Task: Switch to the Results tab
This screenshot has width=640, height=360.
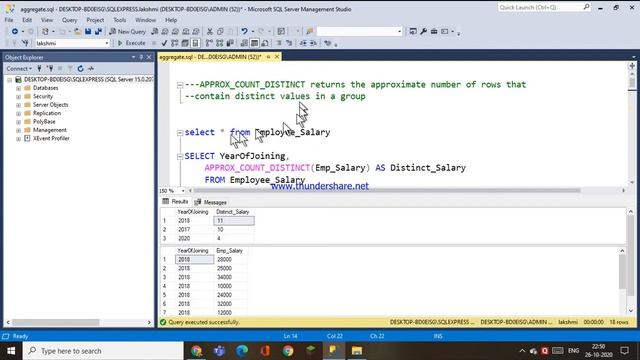Action: point(176,202)
